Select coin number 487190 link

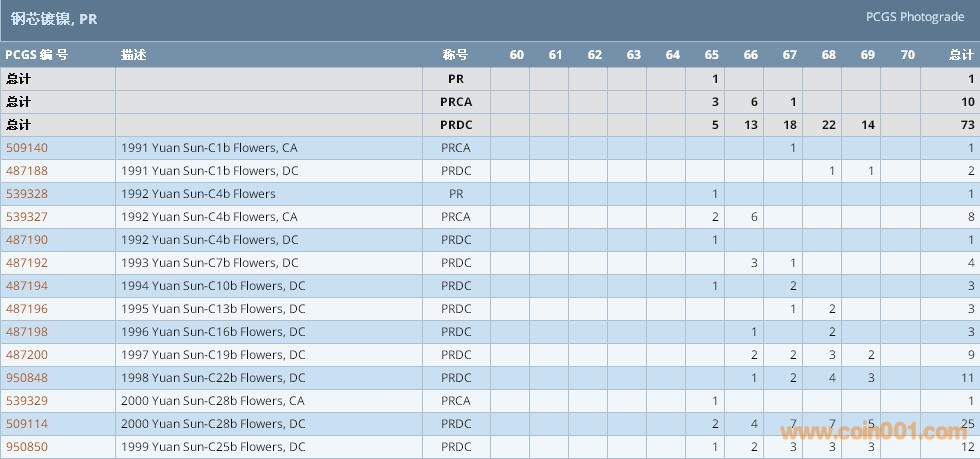(x=26, y=240)
